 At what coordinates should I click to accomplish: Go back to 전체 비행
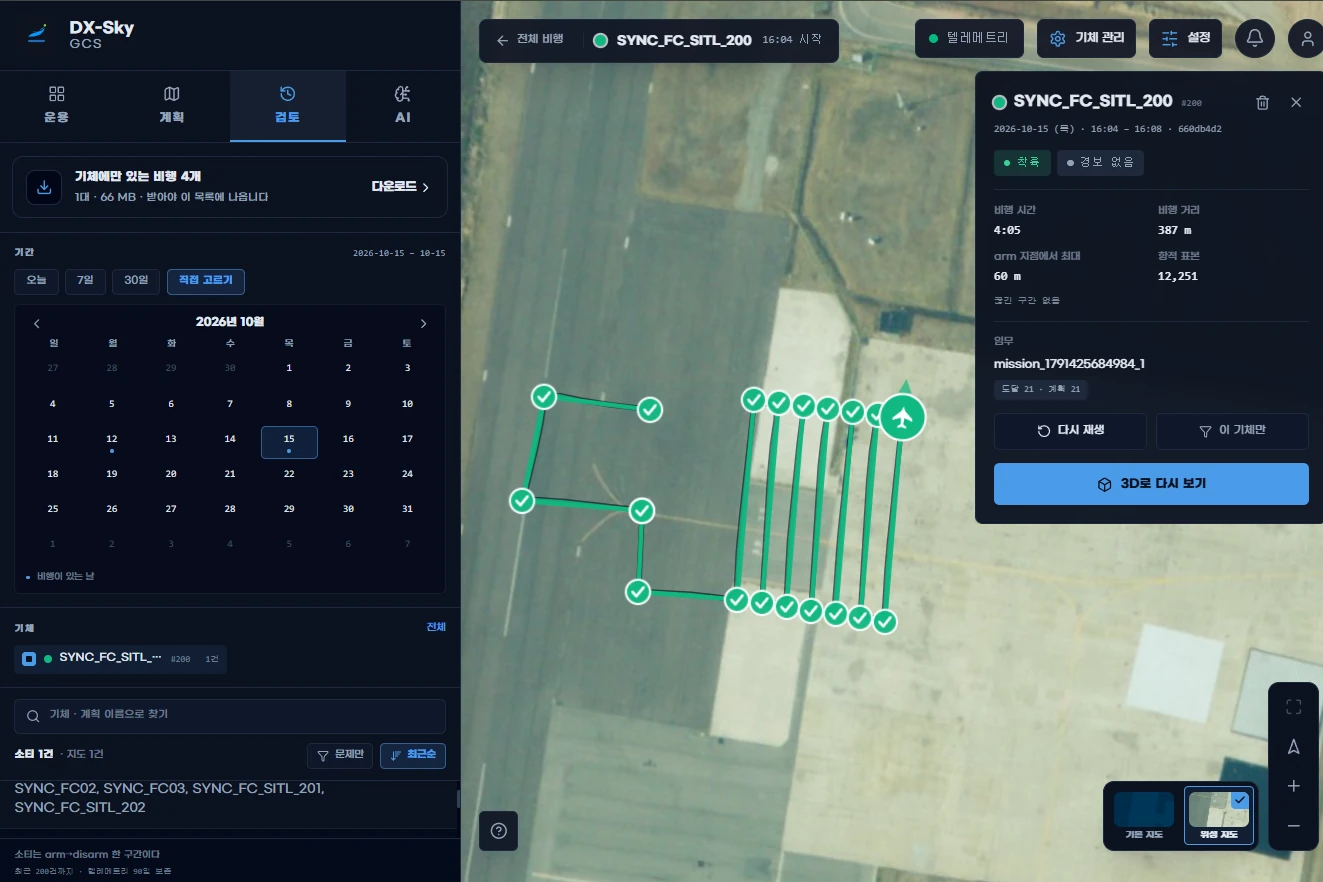(530, 40)
